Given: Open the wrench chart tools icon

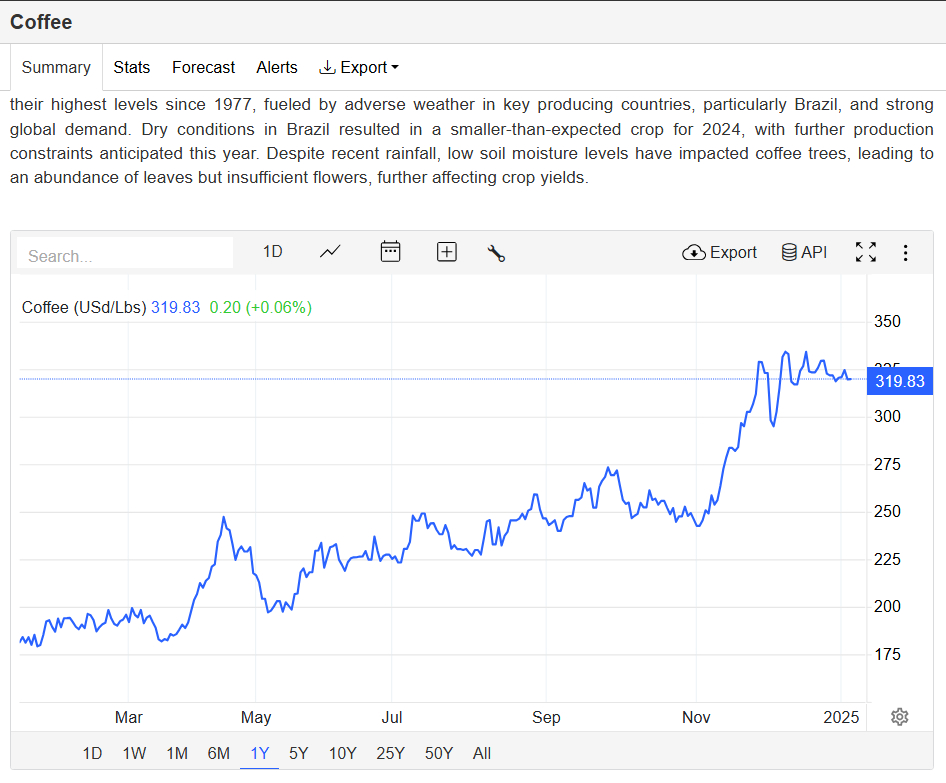Looking at the screenshot, I should (496, 253).
